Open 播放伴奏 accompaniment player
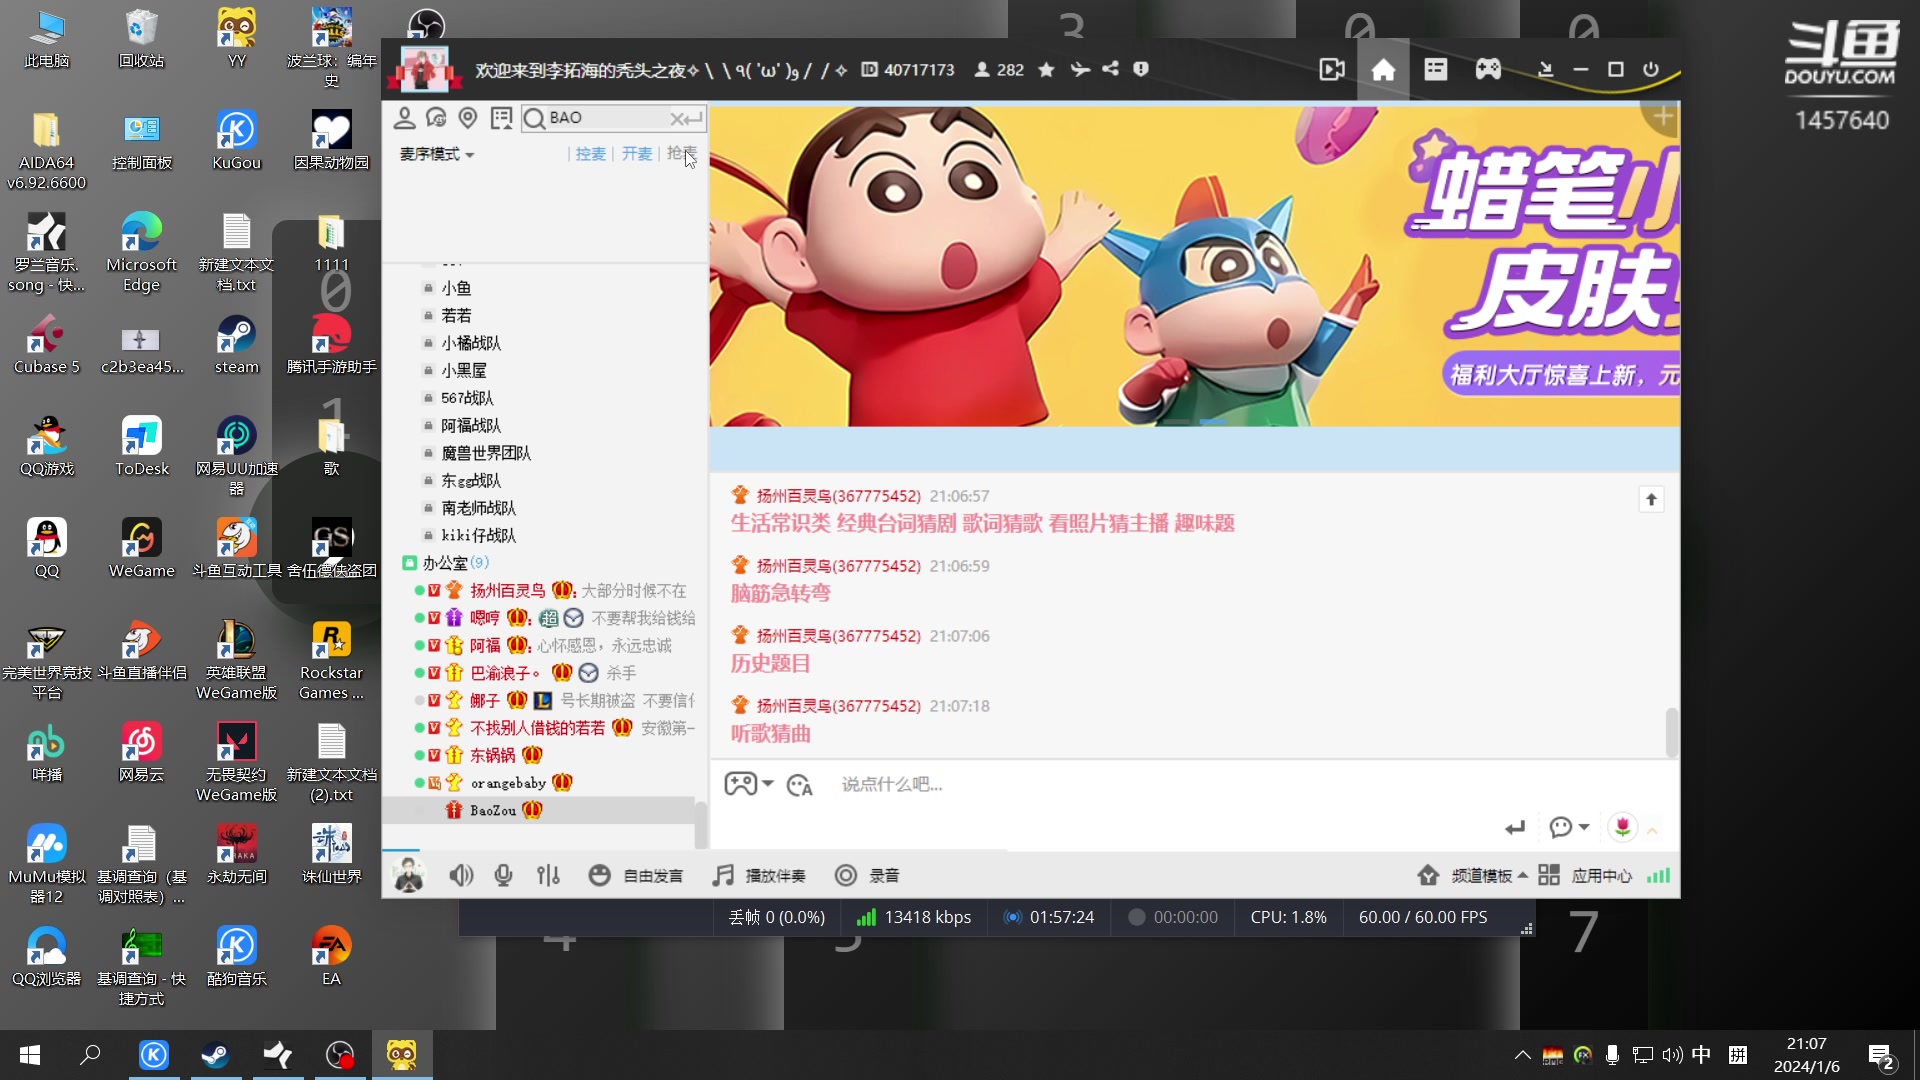This screenshot has width=1920, height=1080. [x=763, y=875]
